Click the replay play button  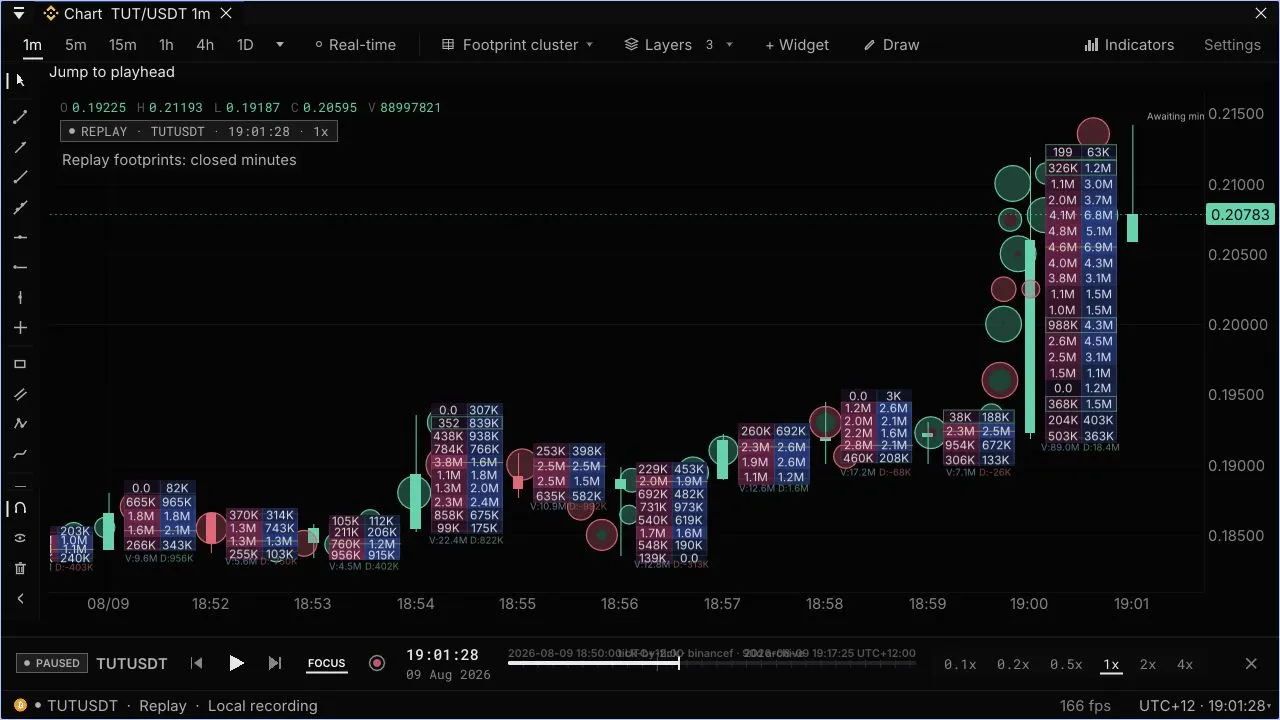point(236,663)
